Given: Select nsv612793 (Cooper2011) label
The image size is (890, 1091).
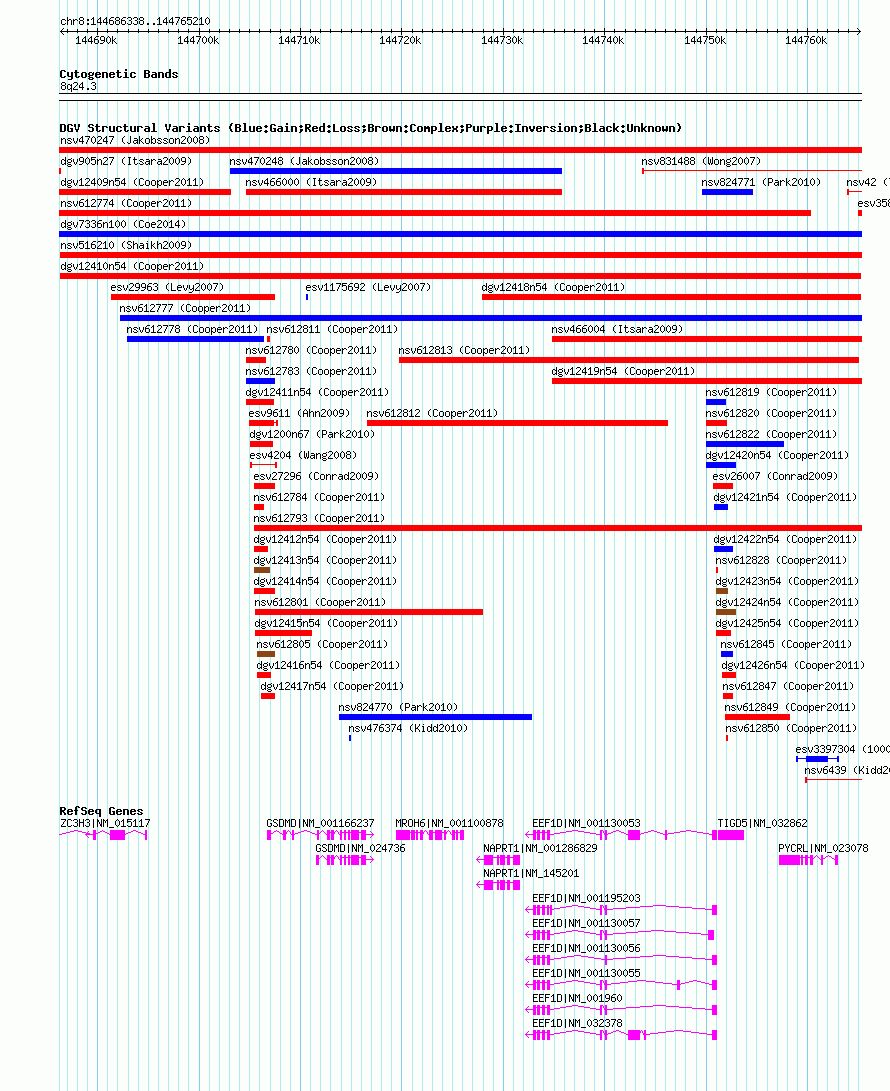Looking at the screenshot, I should tap(319, 517).
